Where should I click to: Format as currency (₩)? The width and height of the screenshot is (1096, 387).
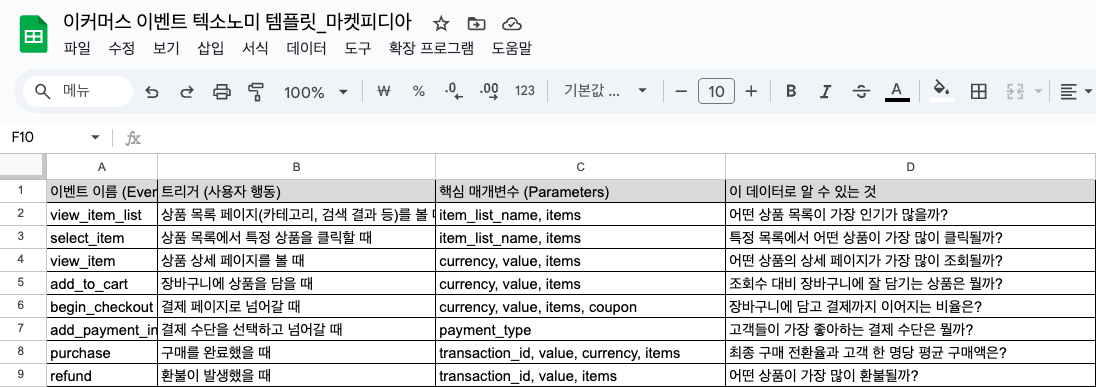383,91
